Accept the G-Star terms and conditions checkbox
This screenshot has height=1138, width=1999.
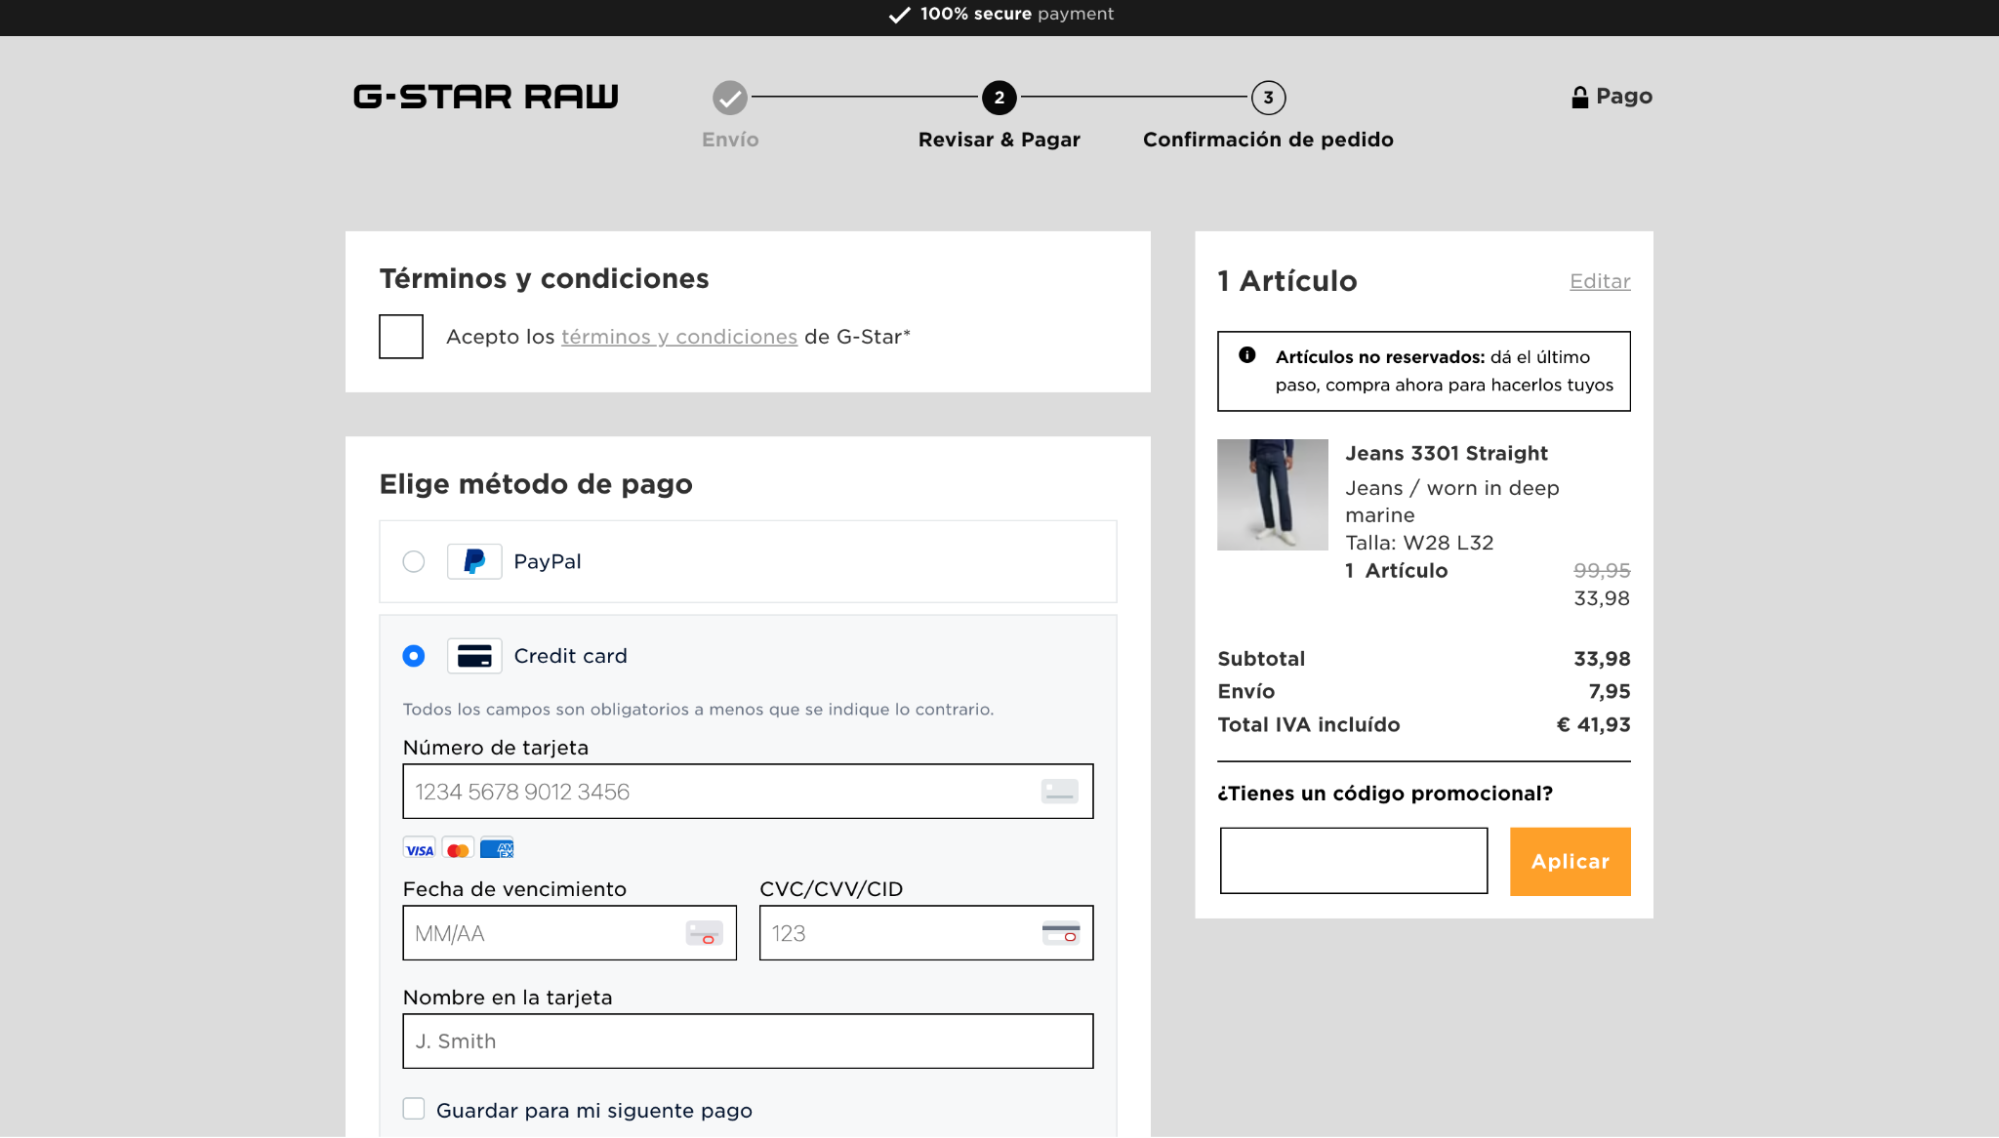[401, 336]
